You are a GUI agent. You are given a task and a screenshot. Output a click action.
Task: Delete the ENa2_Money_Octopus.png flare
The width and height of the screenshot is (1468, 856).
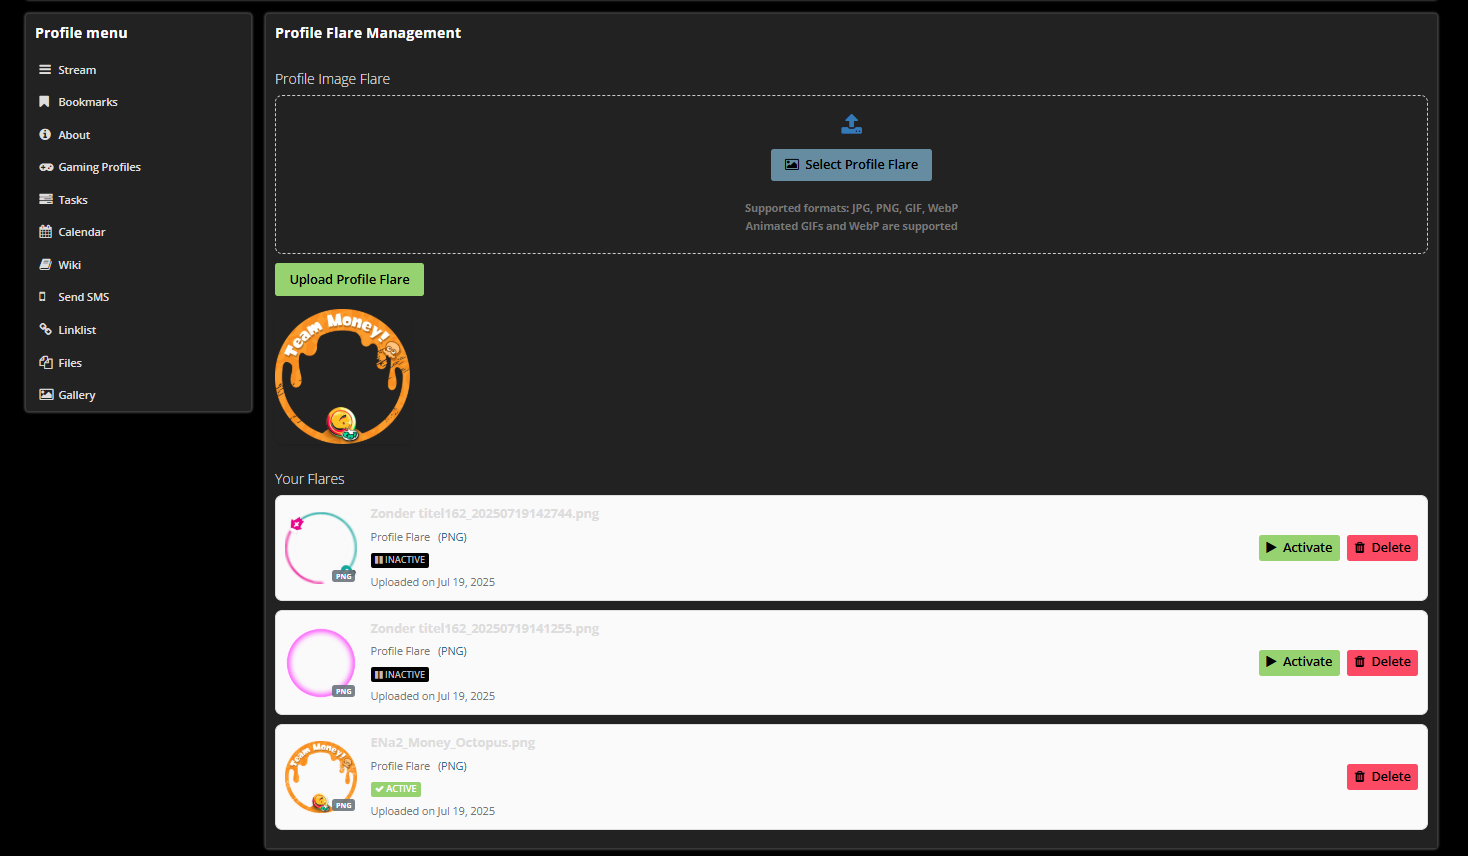tap(1381, 777)
